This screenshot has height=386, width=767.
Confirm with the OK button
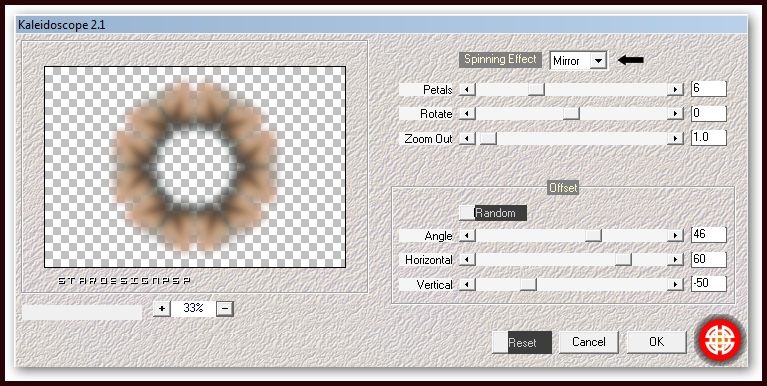[x=656, y=342]
